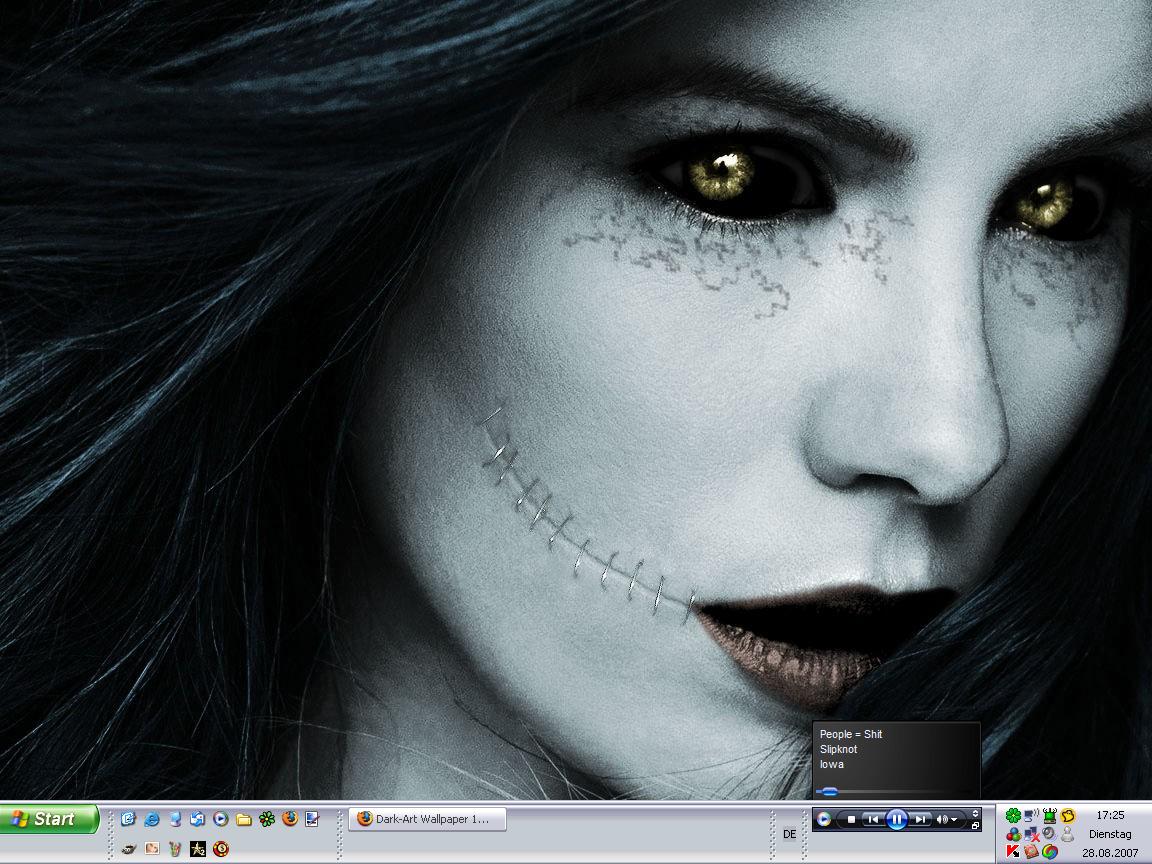The height and width of the screenshot is (864, 1152).
Task: Open the casino chip icon in Quick Launch
Action: pyautogui.click(x=221, y=849)
